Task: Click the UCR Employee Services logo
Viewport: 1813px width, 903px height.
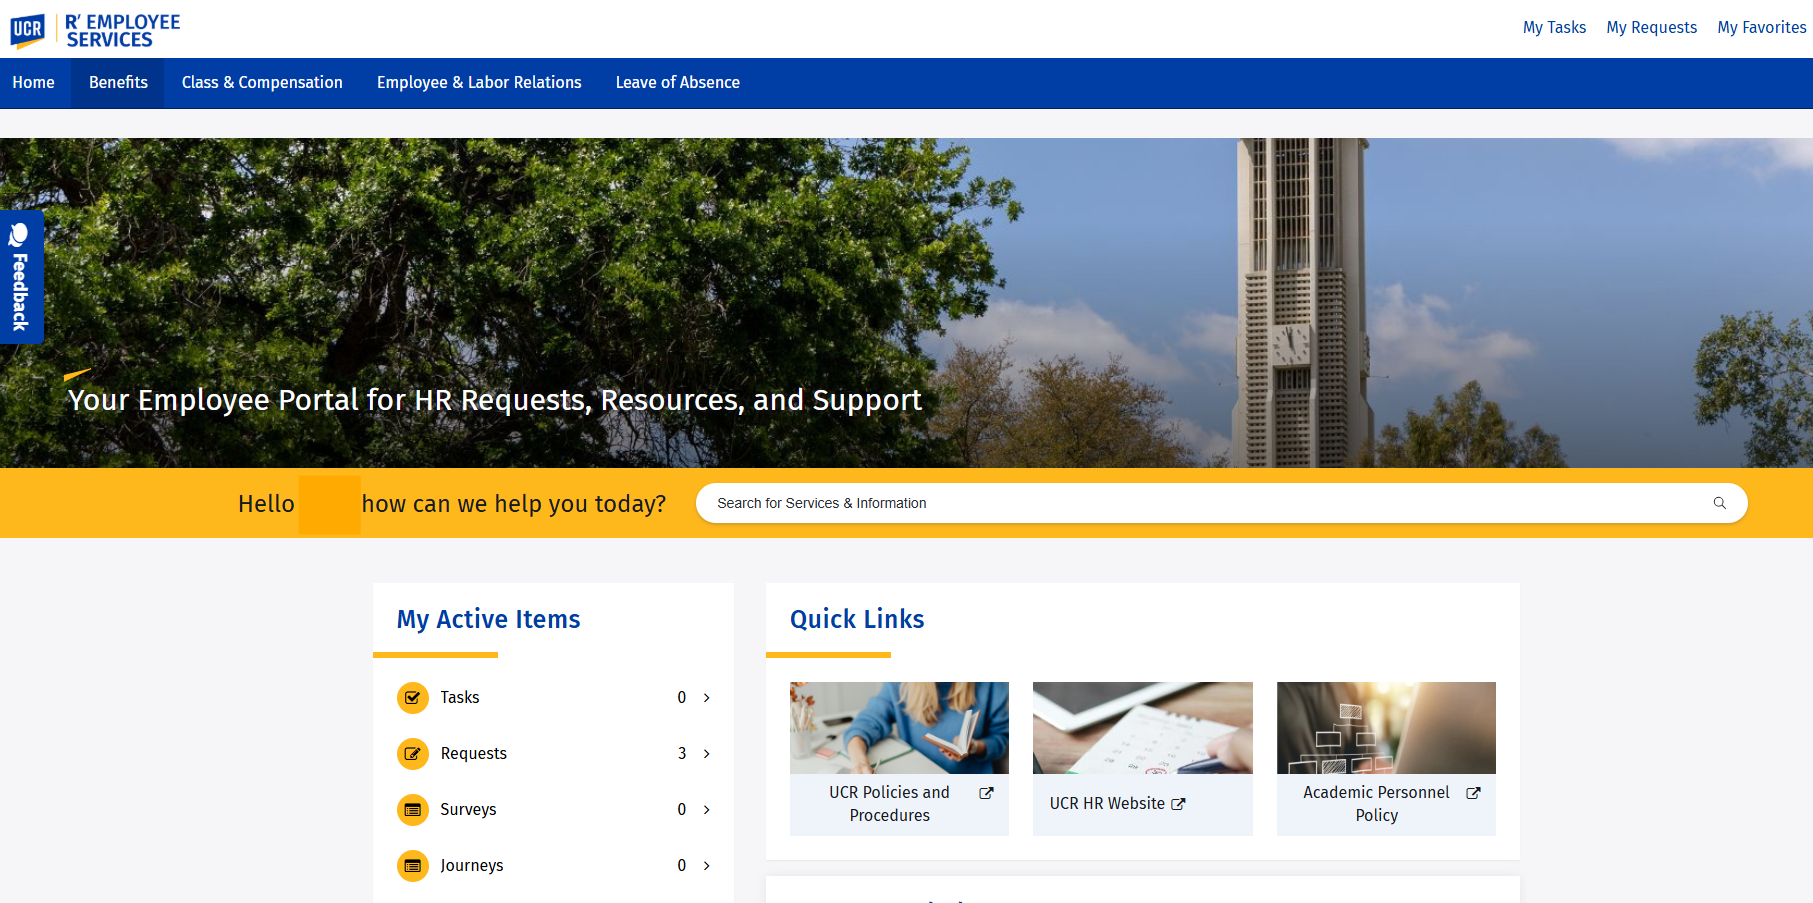Action: [95, 30]
